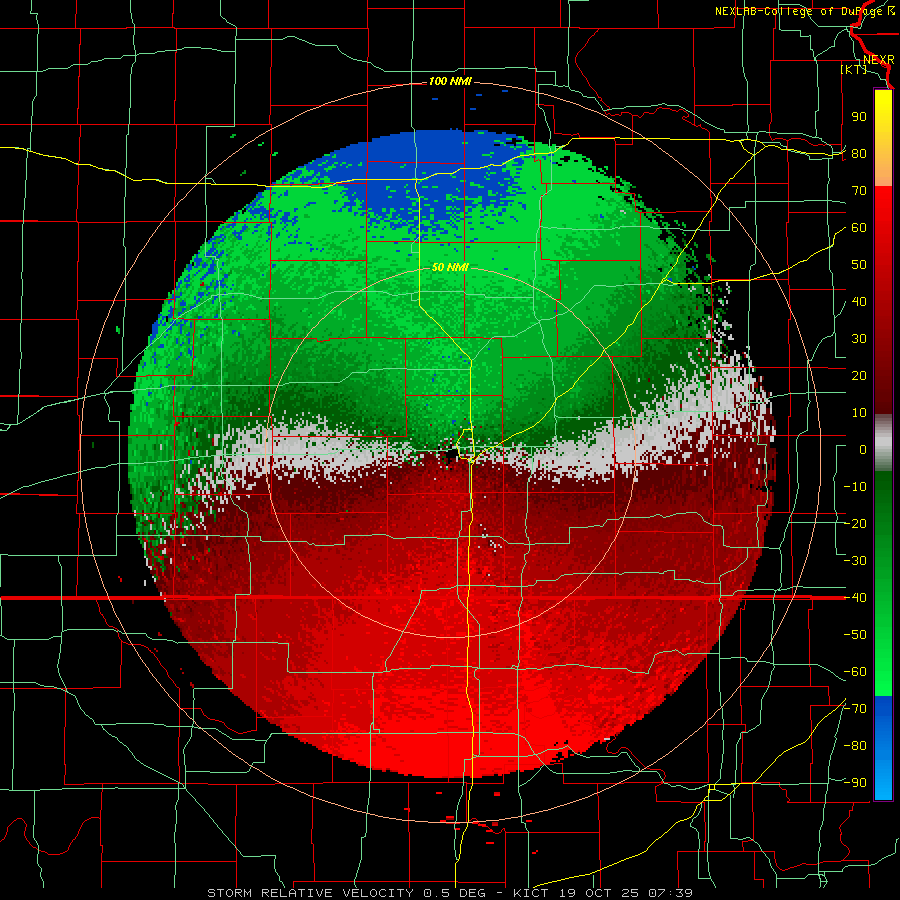Click the -10 value on the velocity scale

coord(855,487)
